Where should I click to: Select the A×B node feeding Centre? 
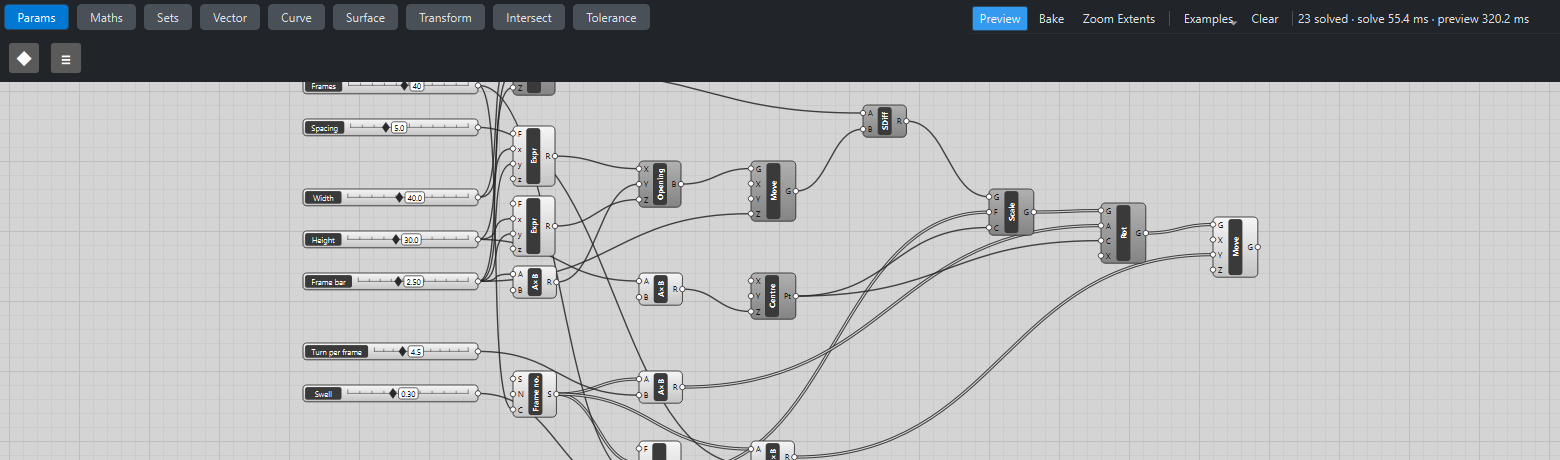[x=661, y=289]
